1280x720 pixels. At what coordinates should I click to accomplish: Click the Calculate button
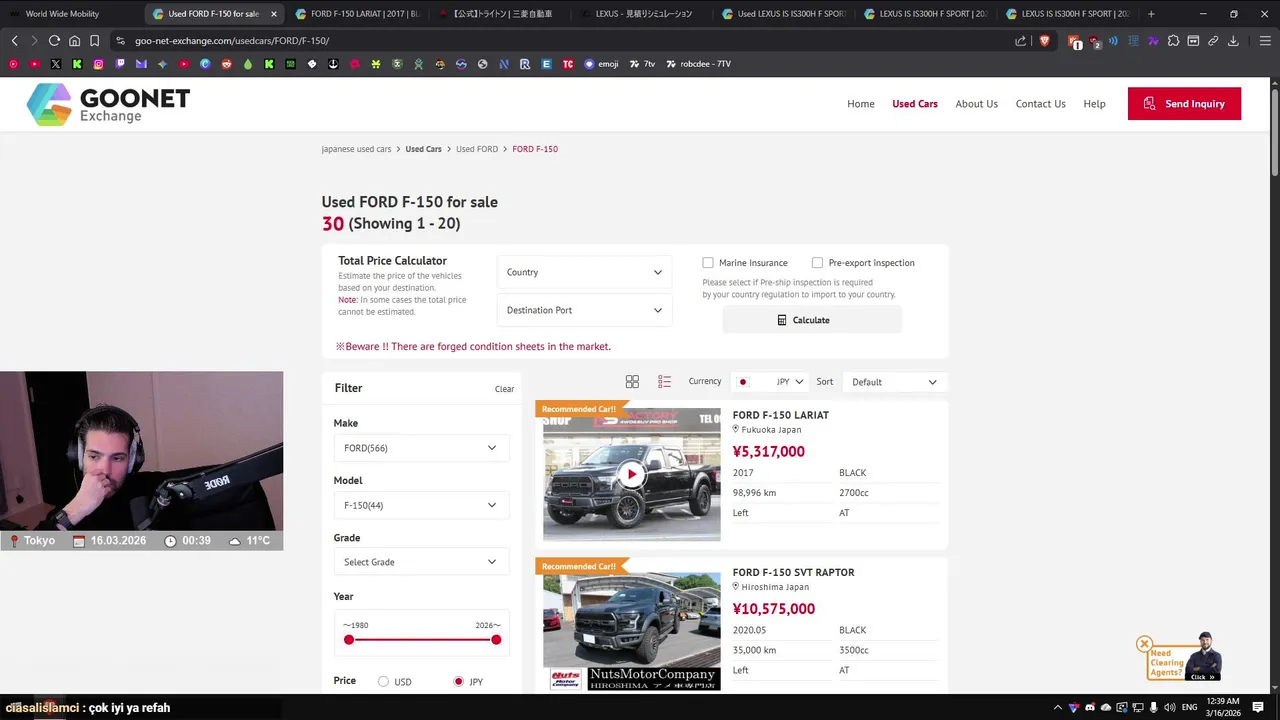click(811, 320)
